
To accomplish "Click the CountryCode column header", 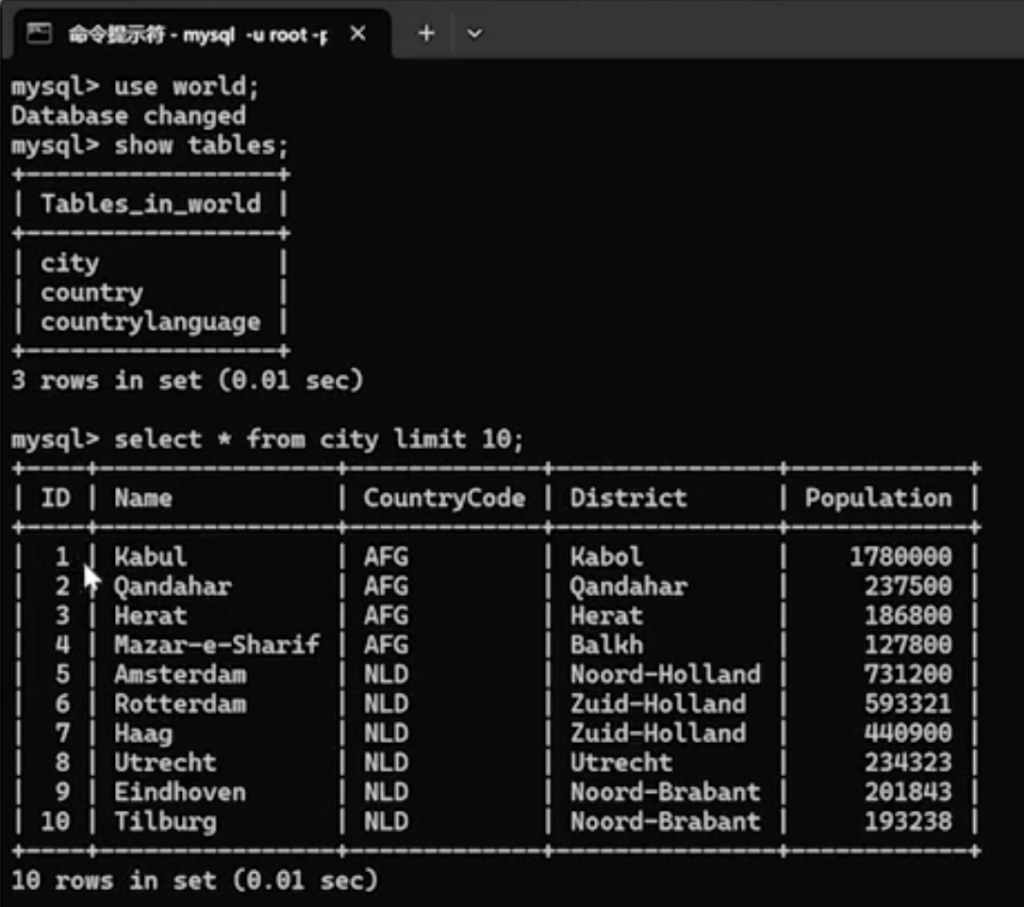I will tap(444, 498).
